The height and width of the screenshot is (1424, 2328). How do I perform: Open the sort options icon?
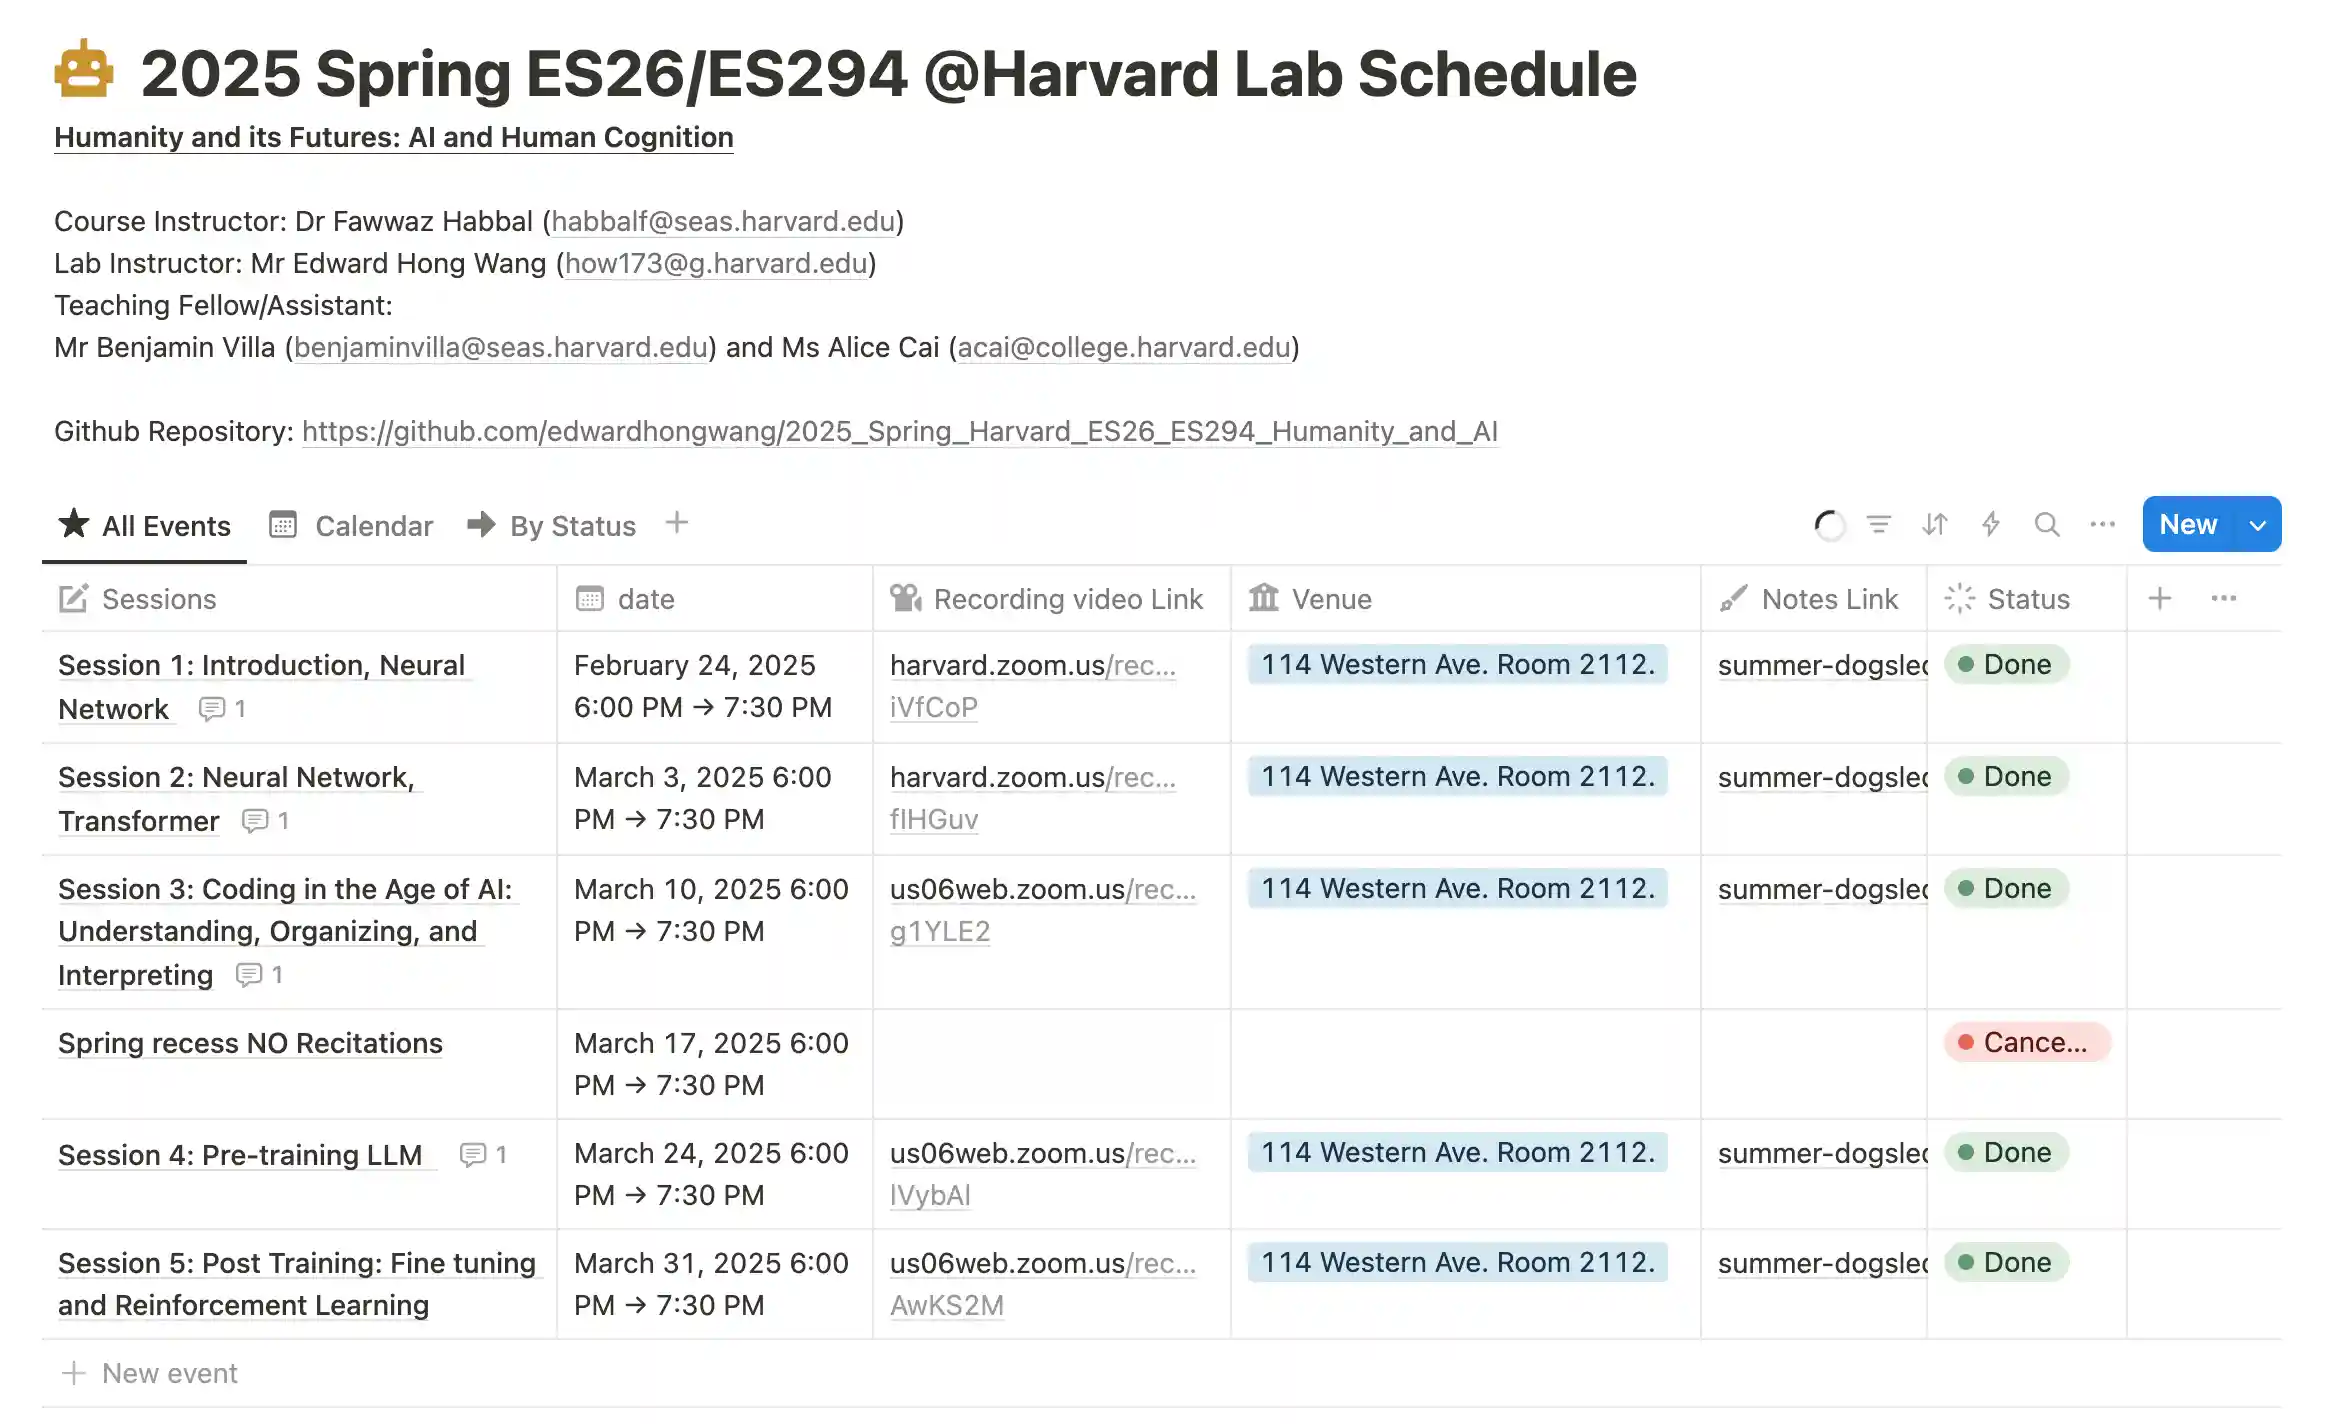(1935, 524)
